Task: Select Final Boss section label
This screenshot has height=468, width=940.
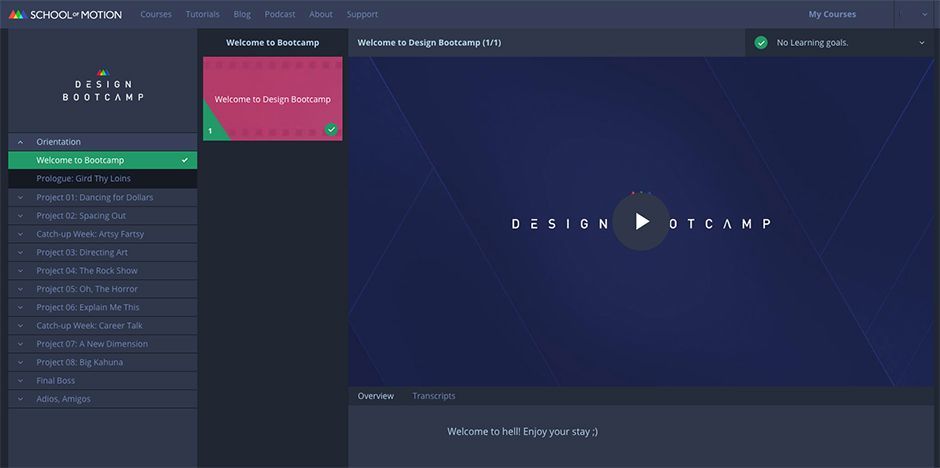Action: pyautogui.click(x=56, y=381)
